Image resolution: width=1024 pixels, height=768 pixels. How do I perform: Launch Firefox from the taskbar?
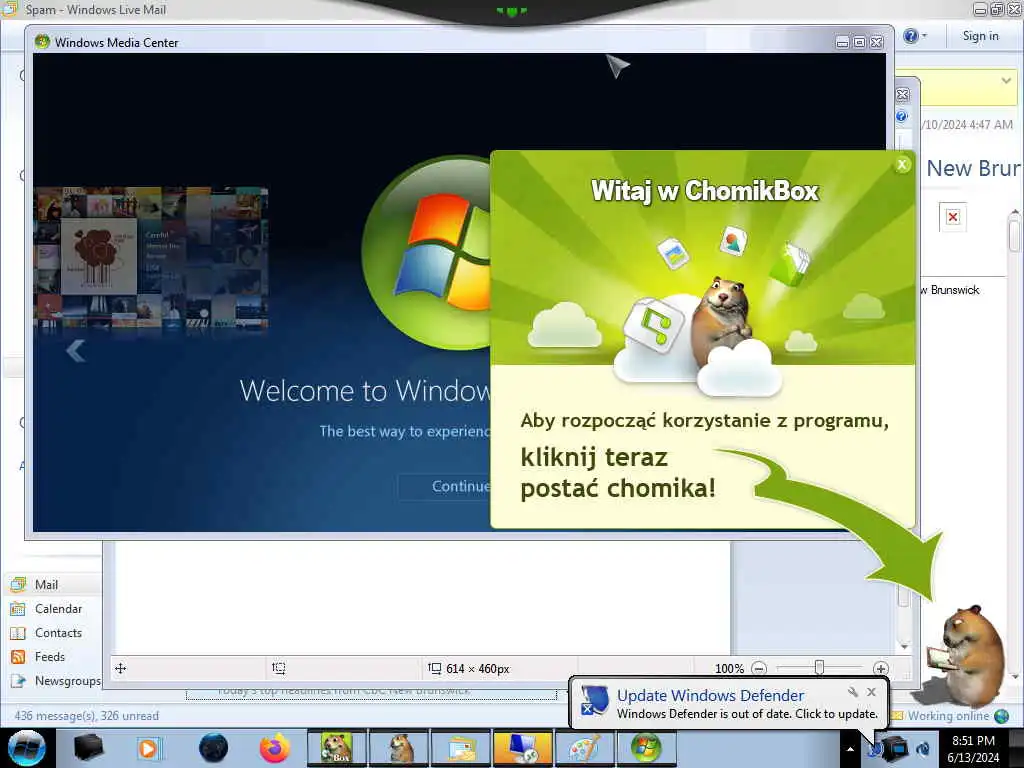[x=275, y=748]
